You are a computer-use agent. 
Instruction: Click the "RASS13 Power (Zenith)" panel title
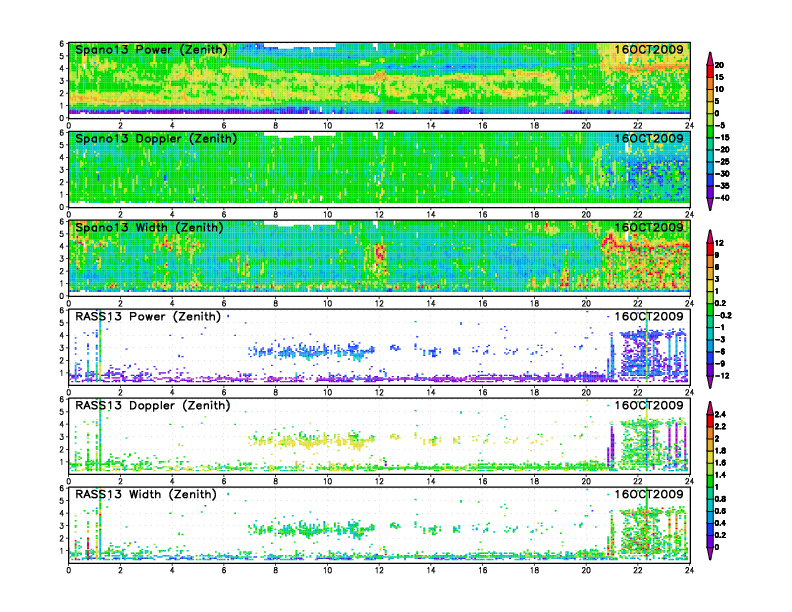[x=148, y=317]
